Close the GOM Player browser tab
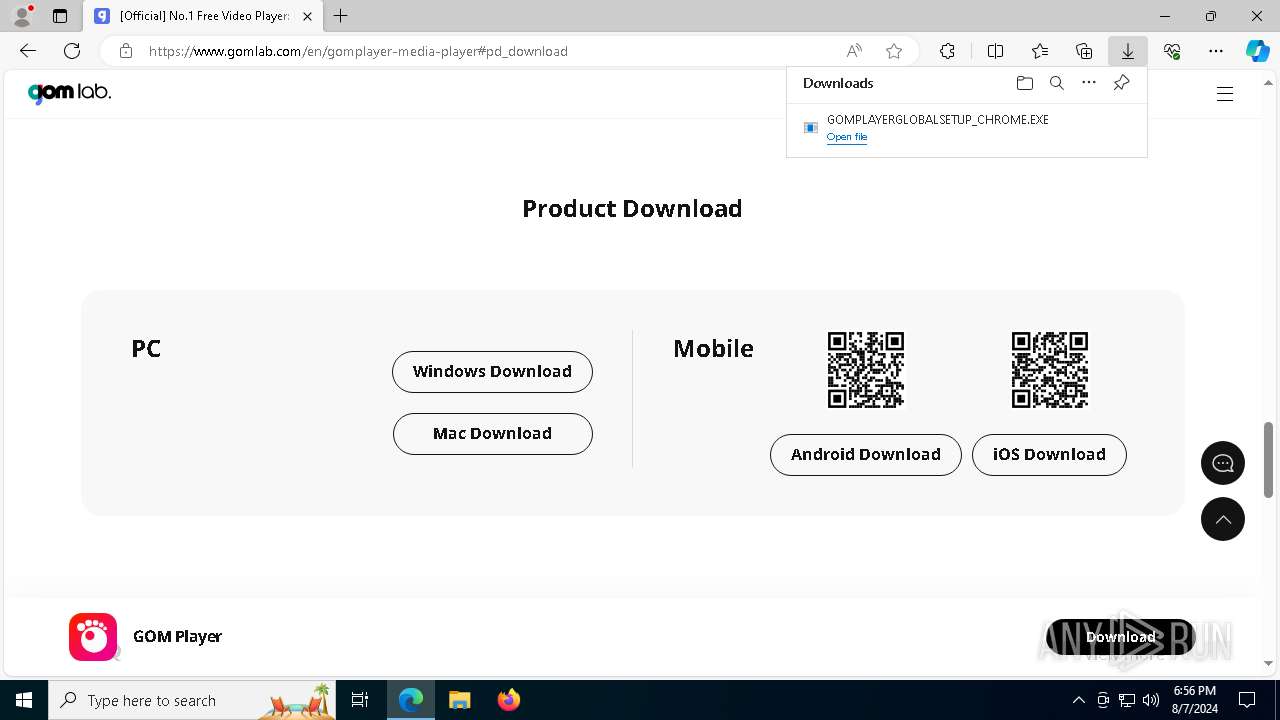This screenshot has height=720, width=1280. (307, 16)
